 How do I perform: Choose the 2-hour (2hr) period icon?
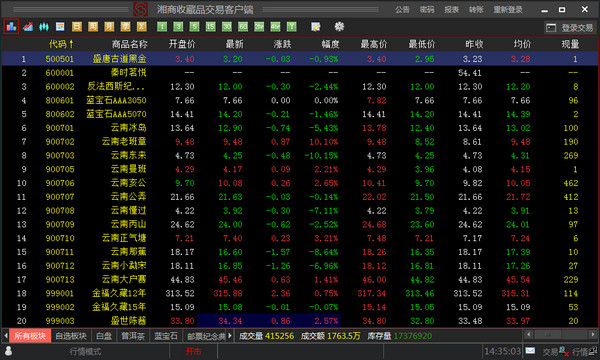tap(259, 26)
